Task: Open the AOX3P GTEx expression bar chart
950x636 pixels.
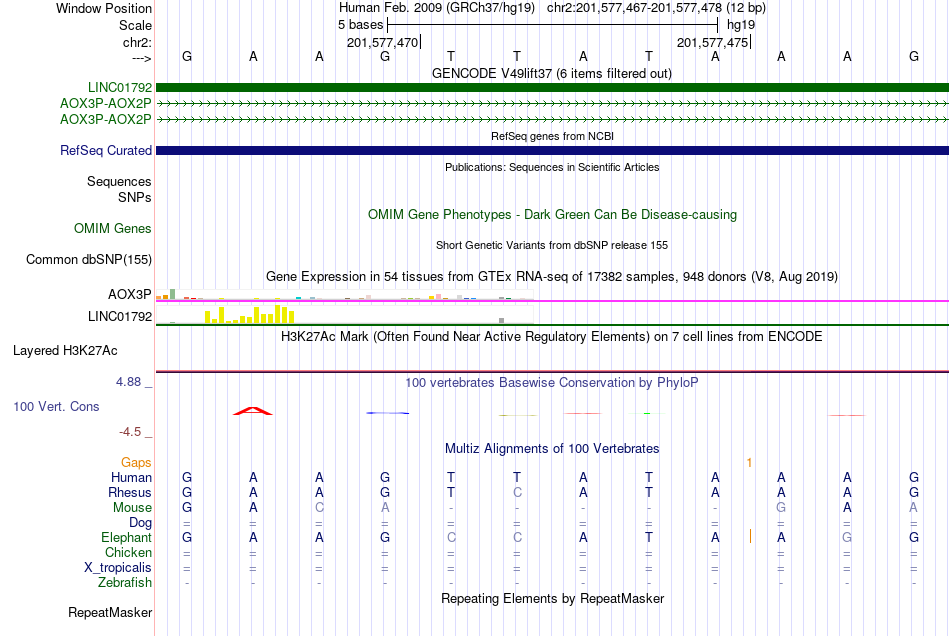Action: [x=344, y=294]
